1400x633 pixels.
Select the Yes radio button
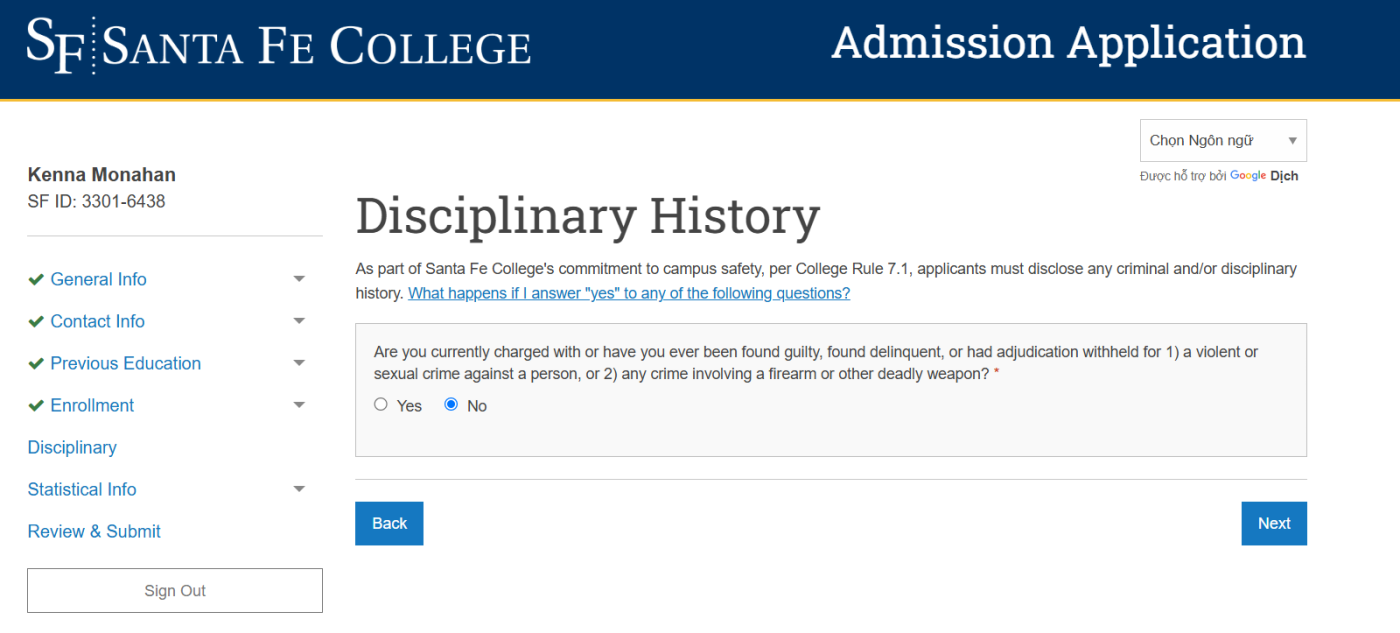click(x=381, y=405)
